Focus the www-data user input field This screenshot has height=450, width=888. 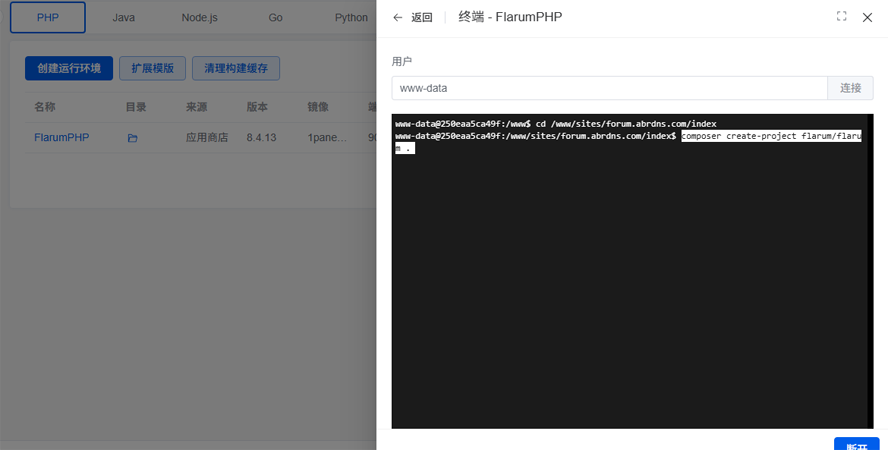609,88
